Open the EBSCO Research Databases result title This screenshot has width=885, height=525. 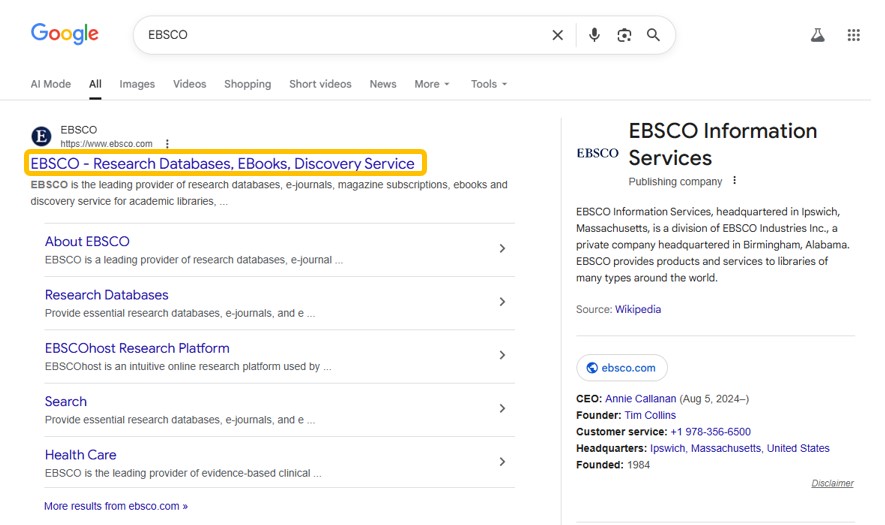coord(222,163)
